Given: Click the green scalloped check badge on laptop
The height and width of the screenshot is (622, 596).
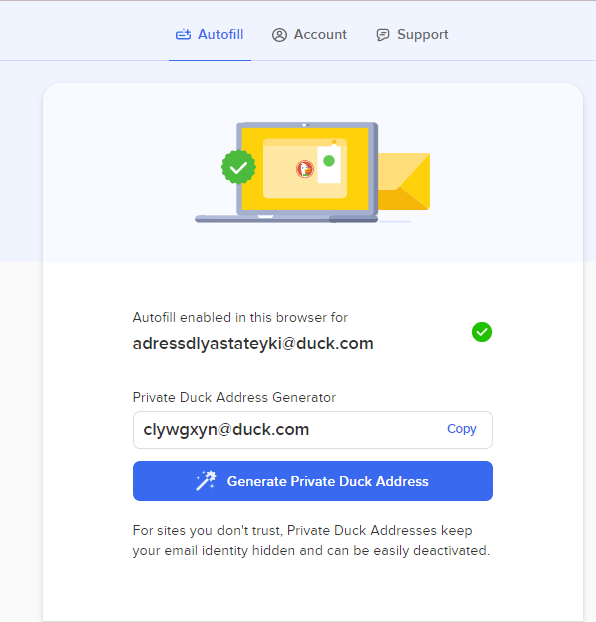Looking at the screenshot, I should pyautogui.click(x=238, y=167).
